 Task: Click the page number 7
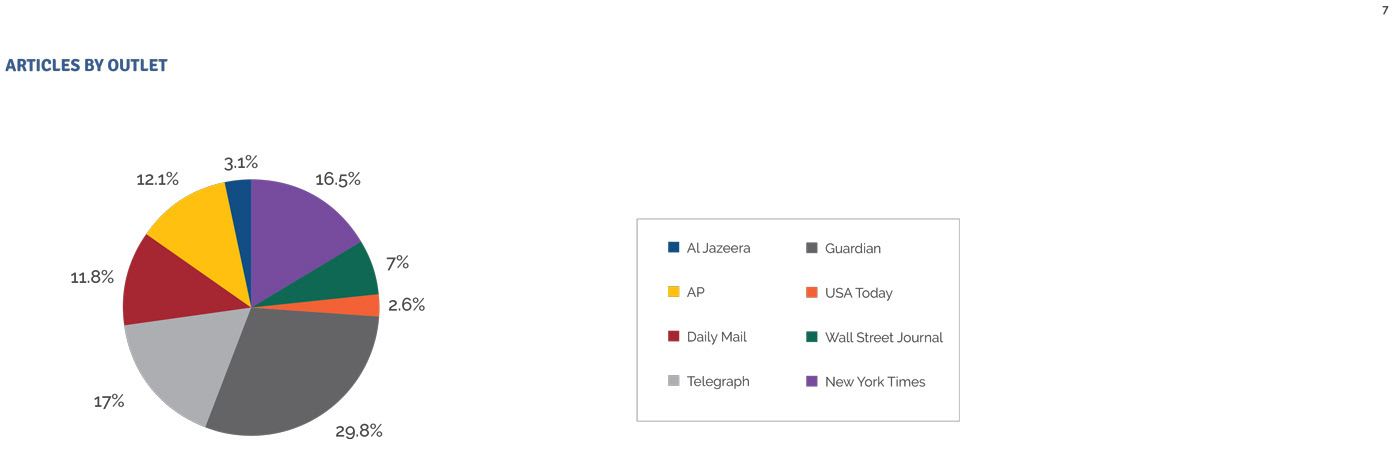1385,9
